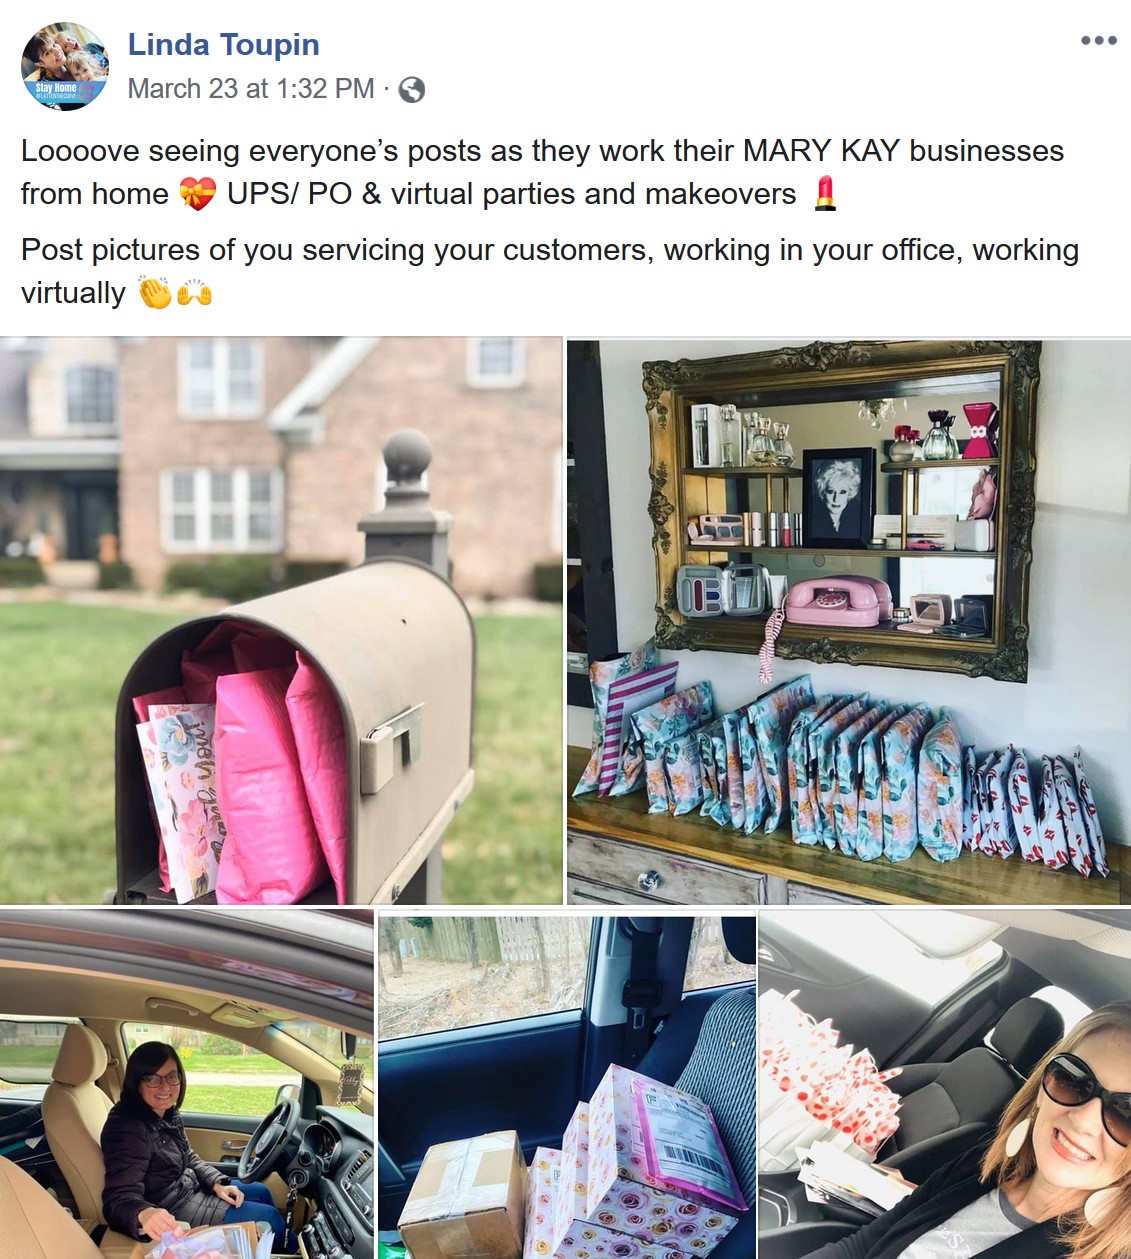The width and height of the screenshot is (1131, 1259).
Task: Open Linda Toupin's profile picture
Action: point(65,66)
